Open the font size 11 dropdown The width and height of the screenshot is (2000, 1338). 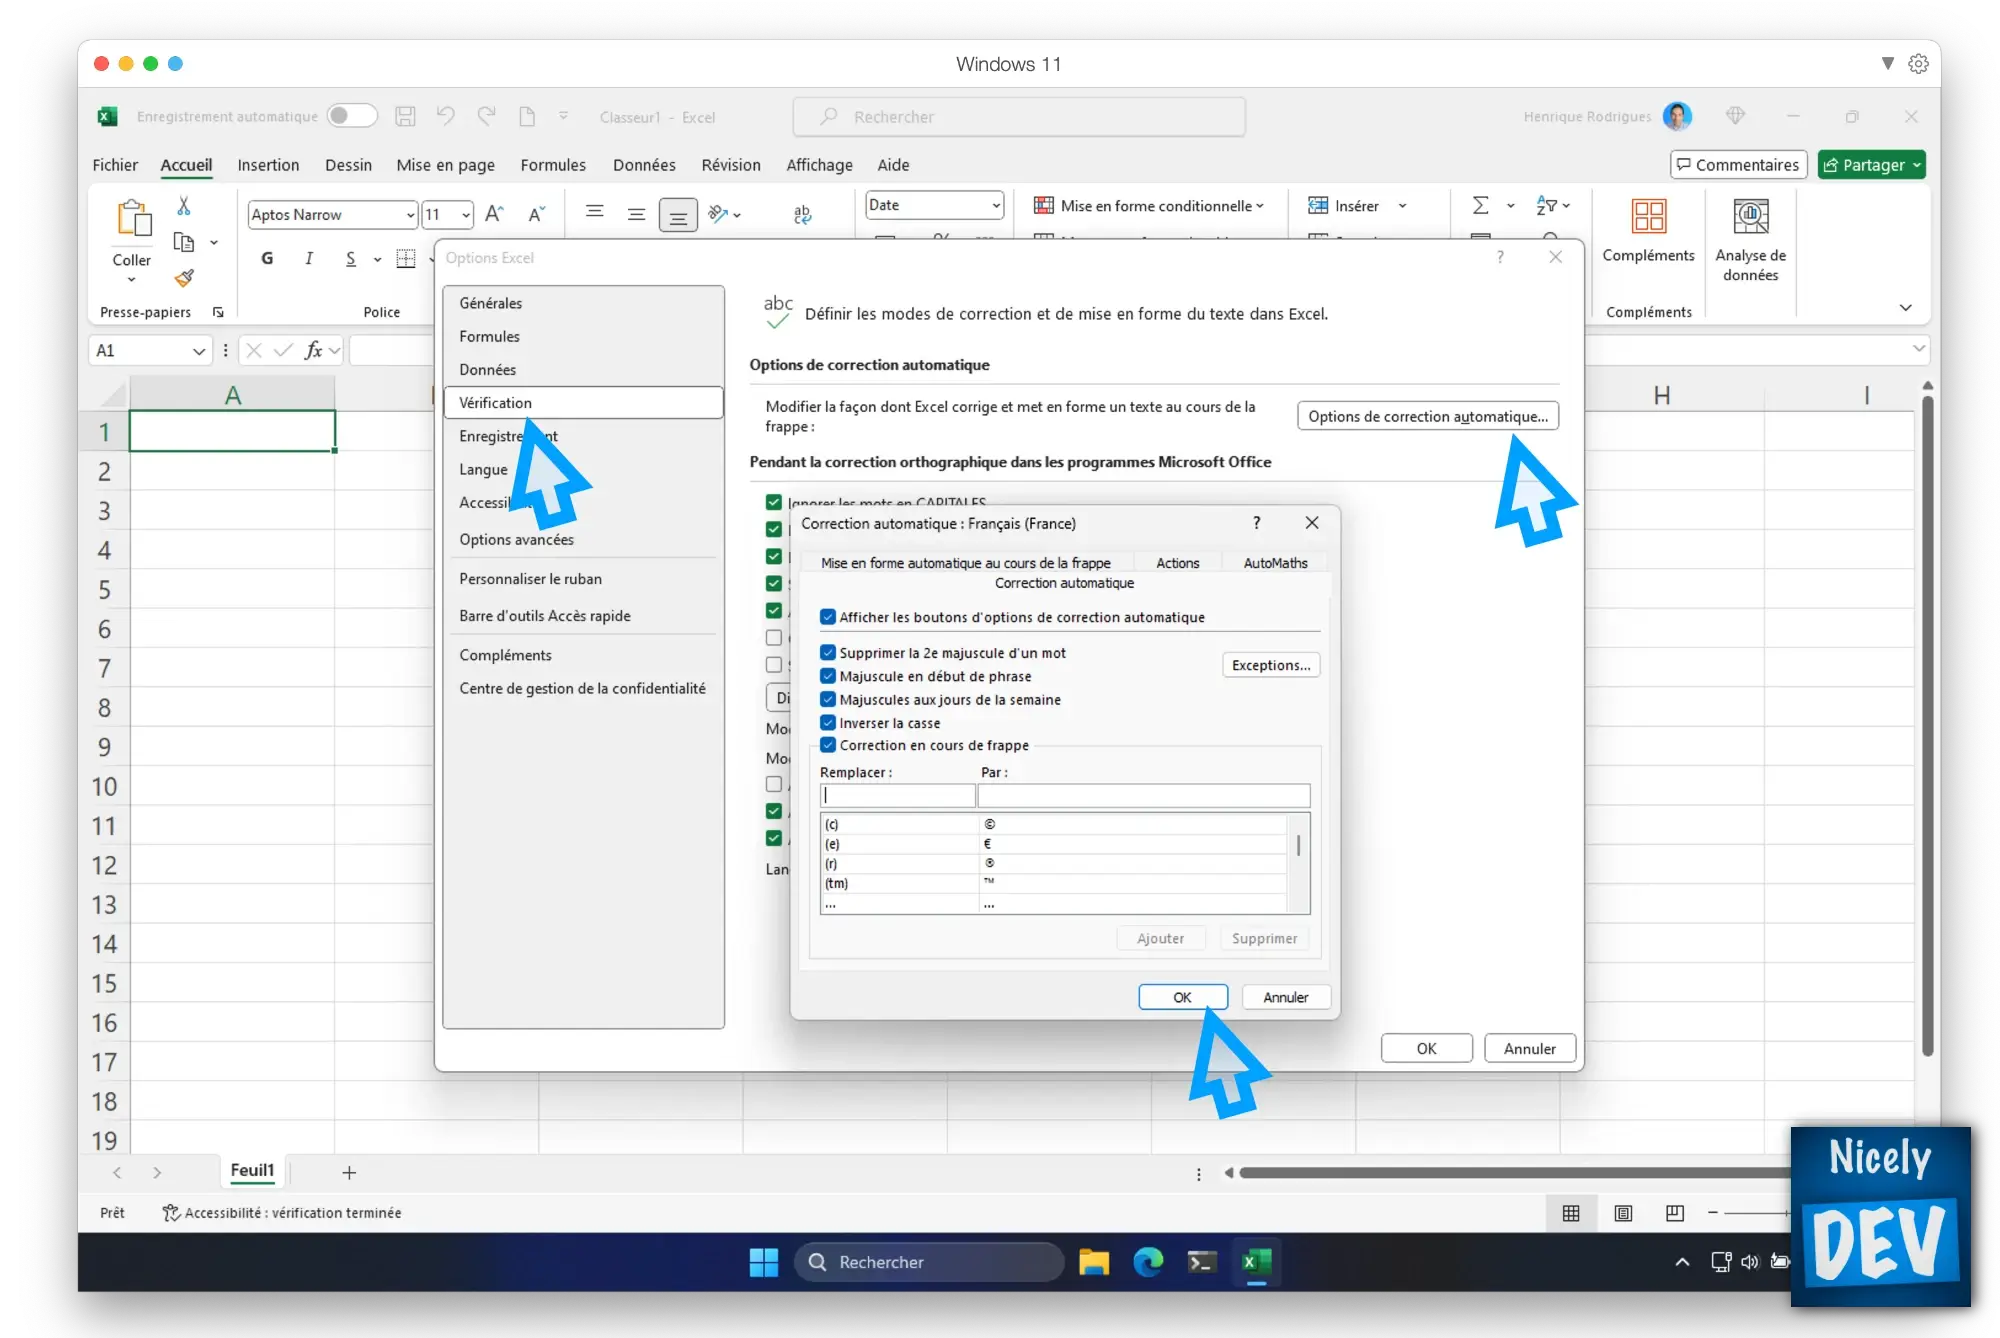[x=466, y=215]
